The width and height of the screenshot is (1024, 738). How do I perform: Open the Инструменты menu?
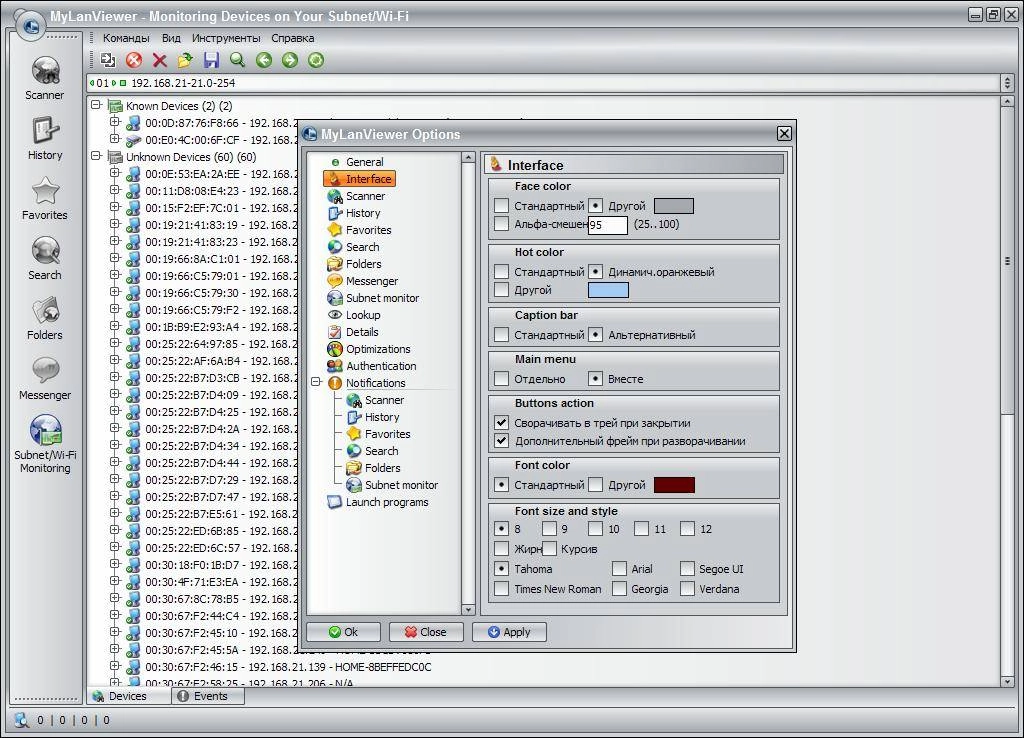pyautogui.click(x=226, y=38)
